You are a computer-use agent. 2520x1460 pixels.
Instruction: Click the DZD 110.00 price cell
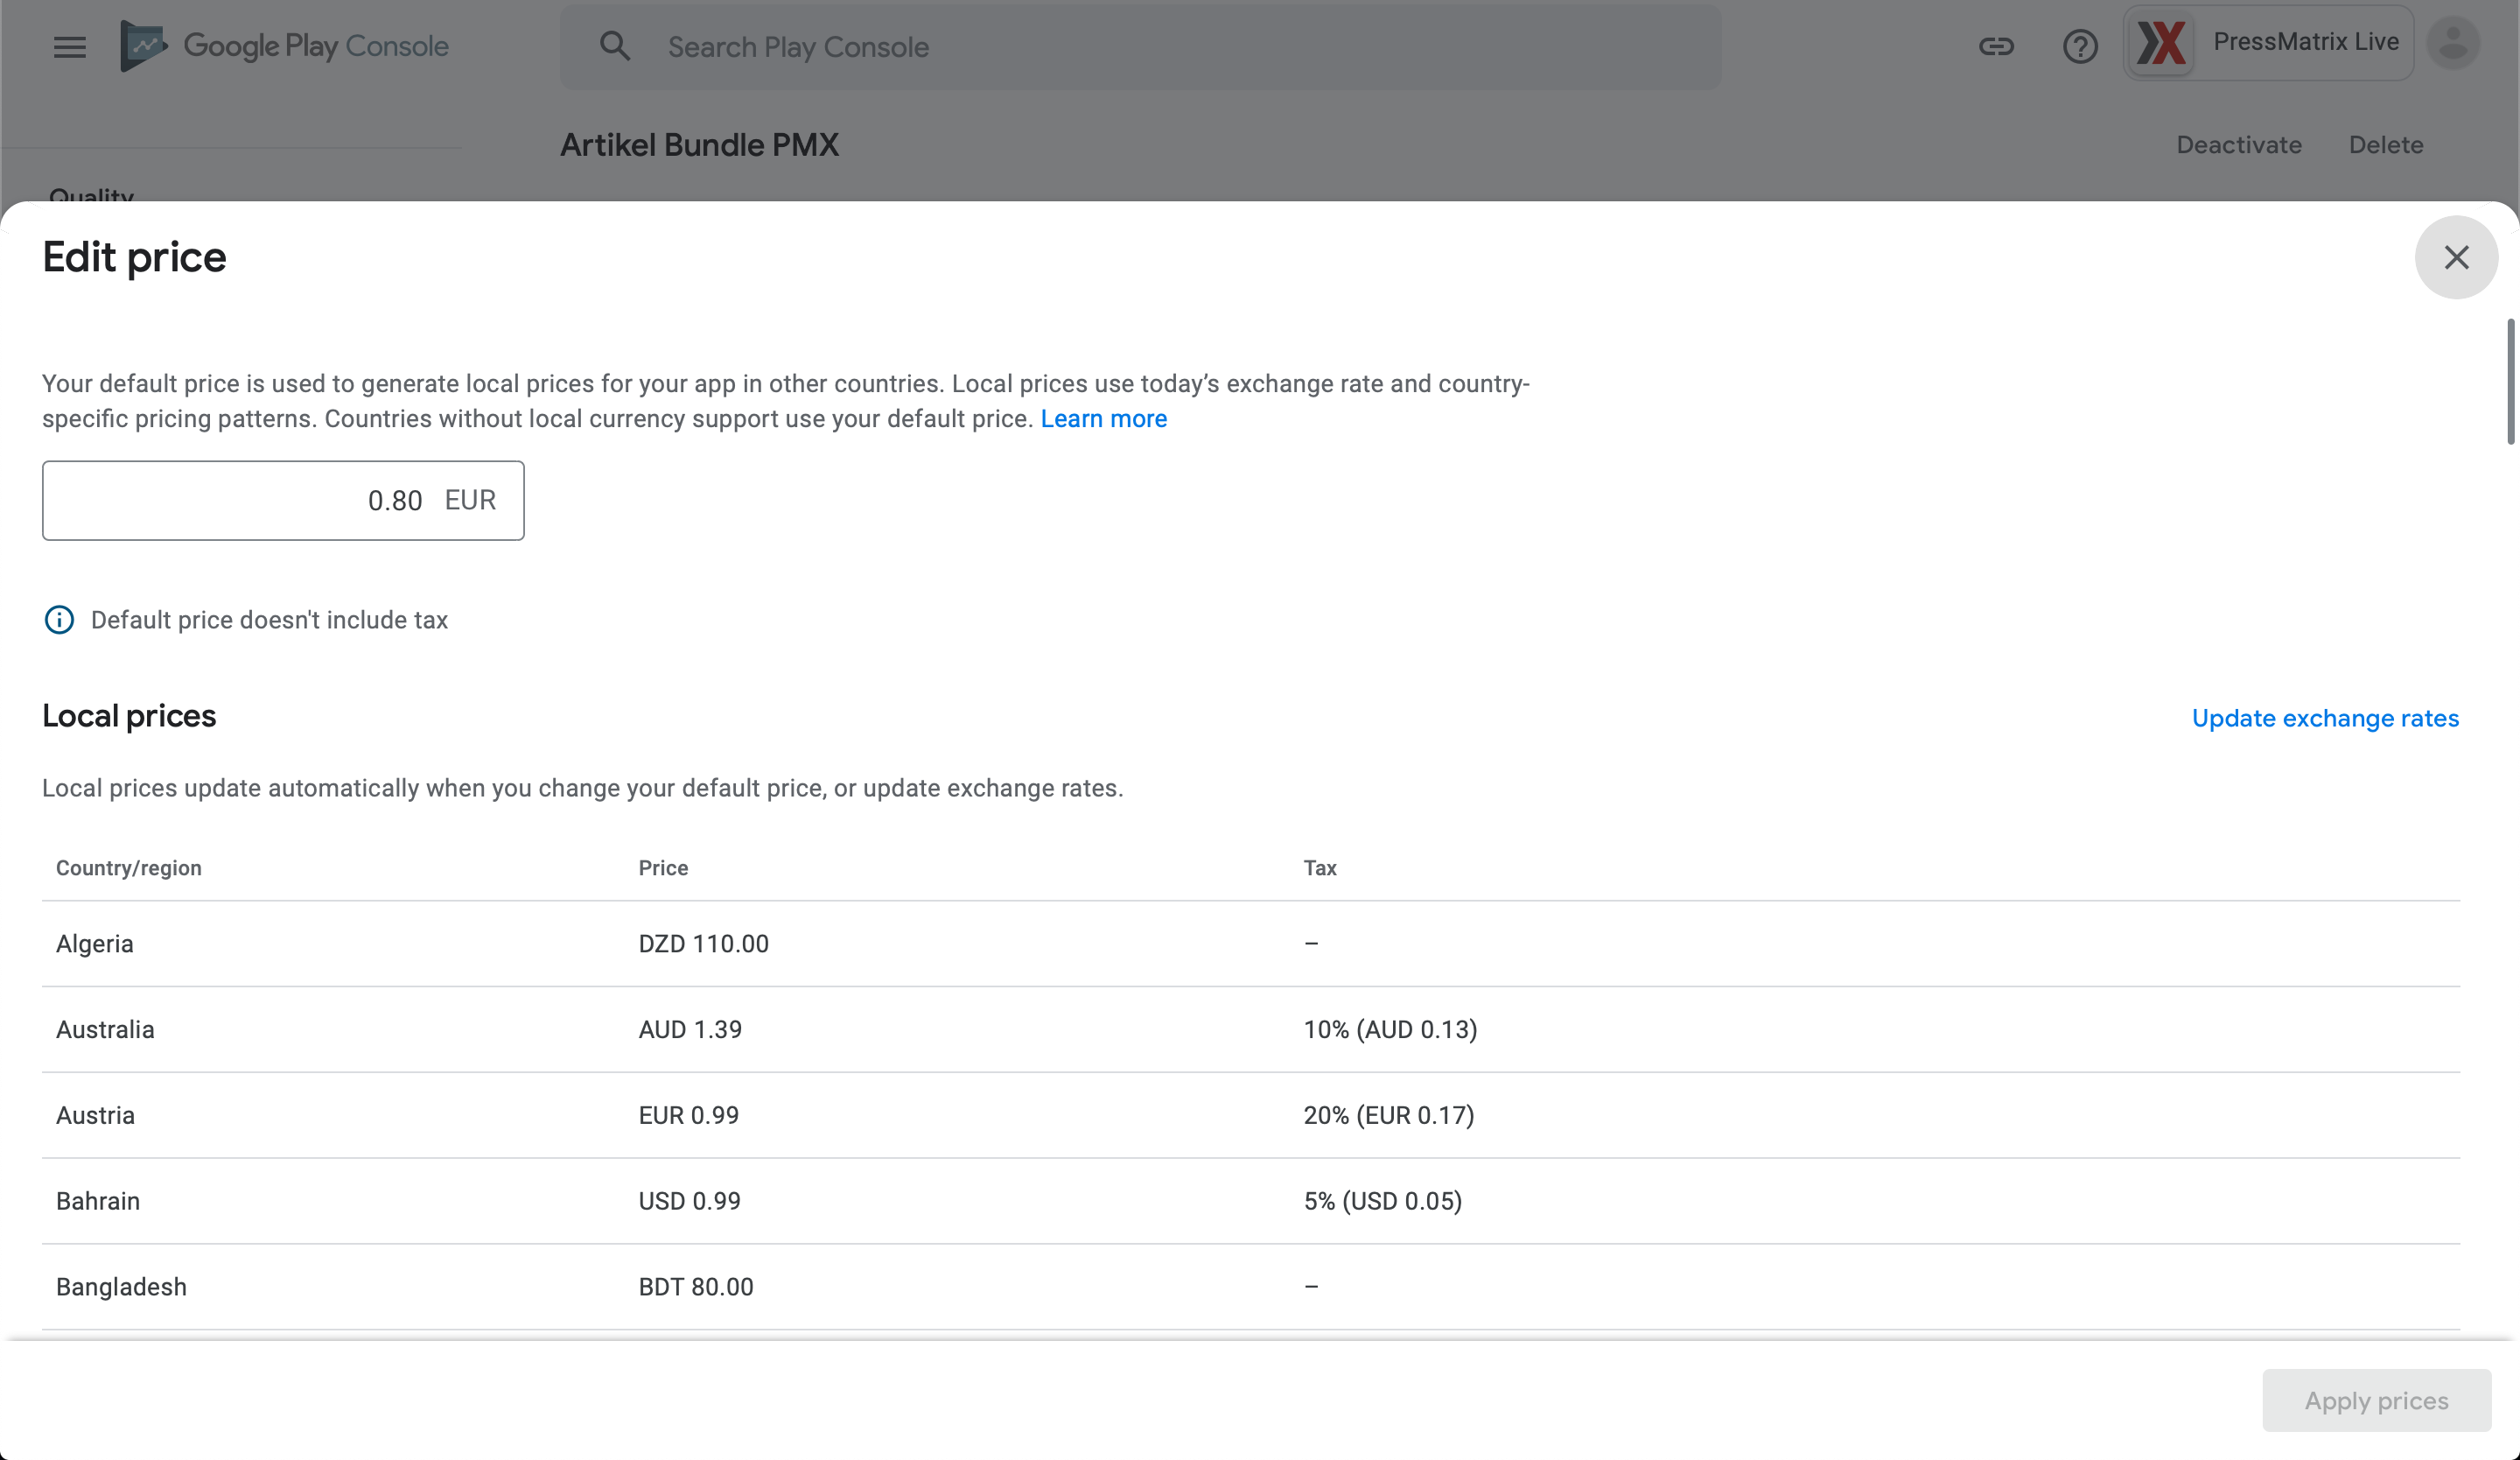pos(703,944)
